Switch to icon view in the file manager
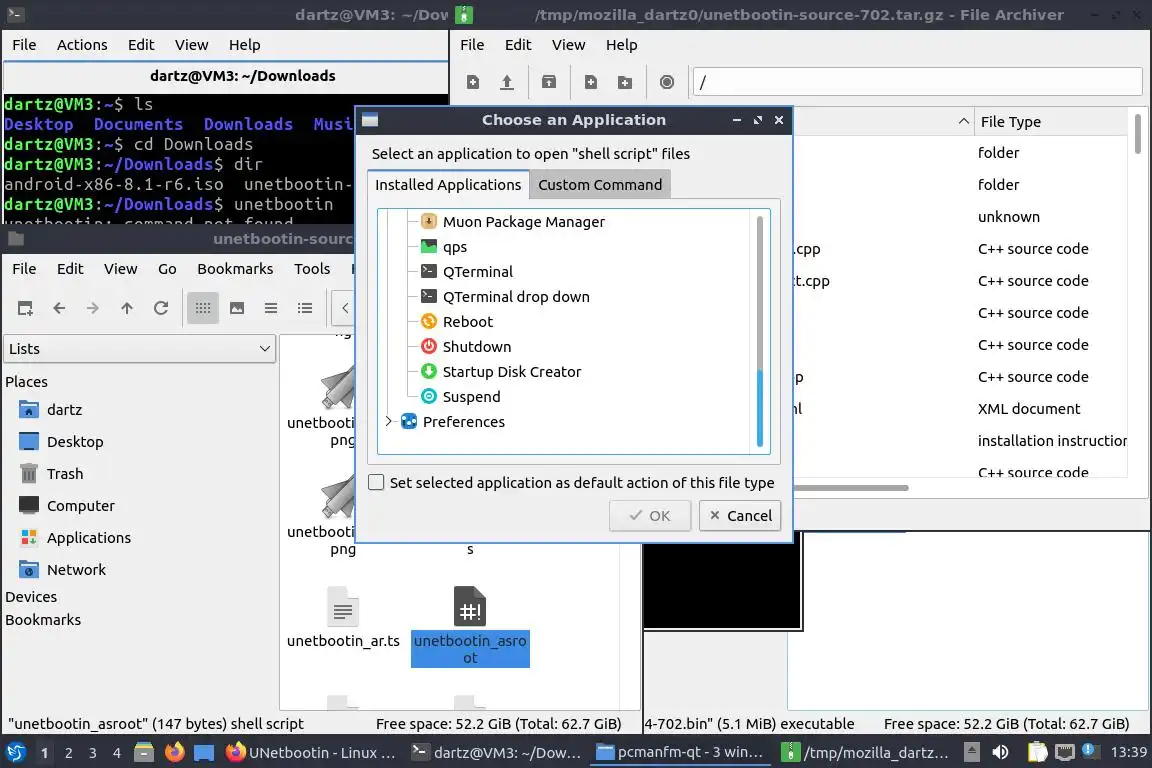This screenshot has height=768, width=1152. (x=203, y=308)
